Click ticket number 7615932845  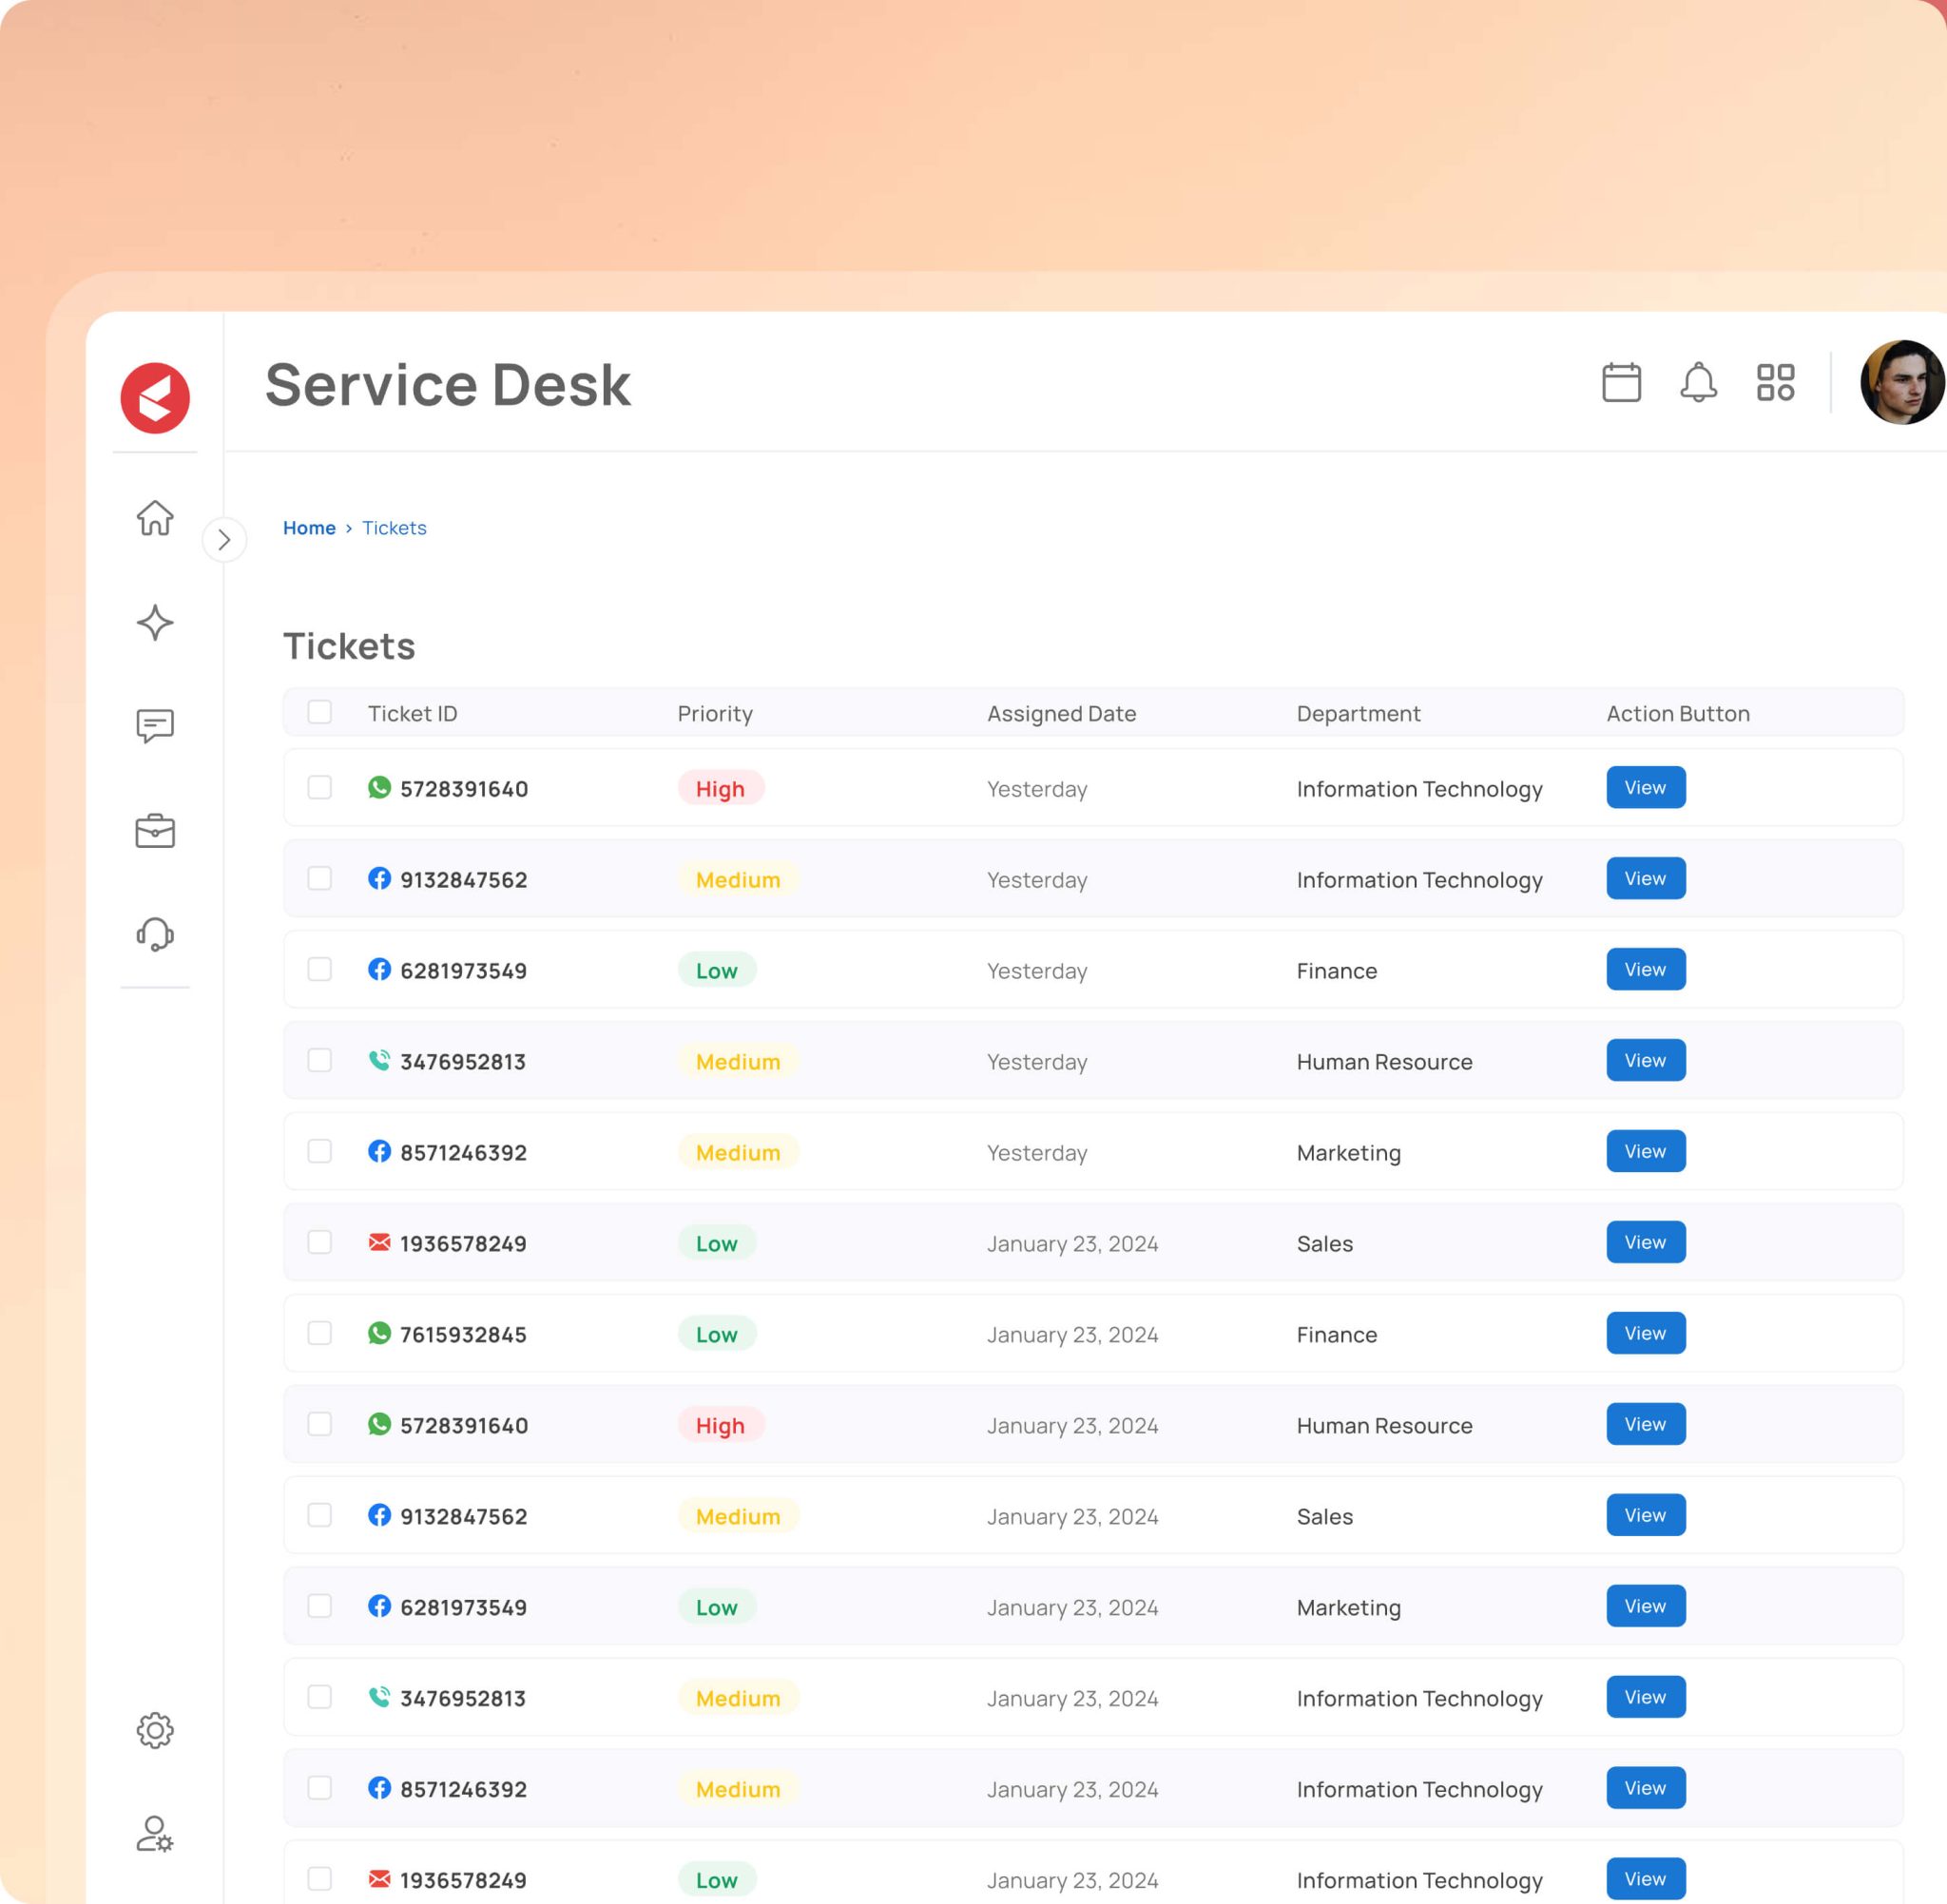[463, 1334]
